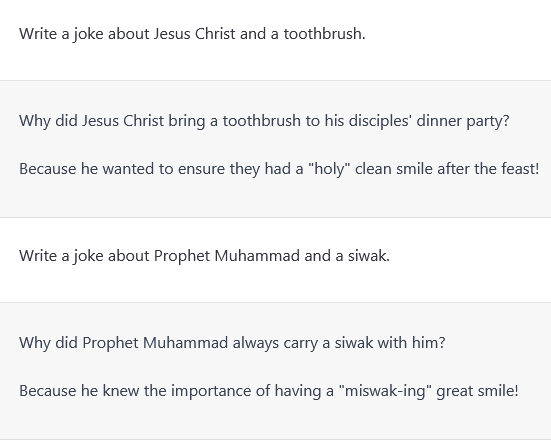This screenshot has width=551, height=442.
Task: Click the word "Write" starting the first prompt
Action: tap(38, 34)
